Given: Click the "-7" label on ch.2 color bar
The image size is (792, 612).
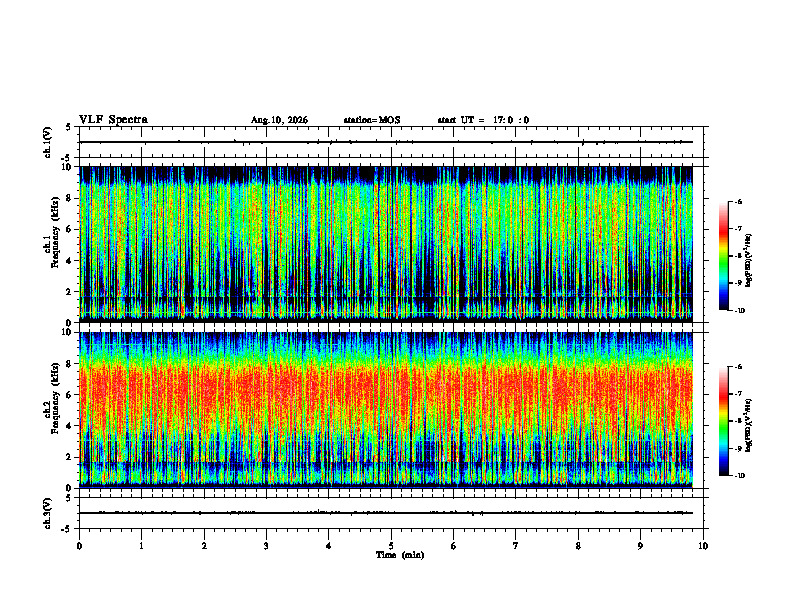Looking at the screenshot, I should coord(738,394).
